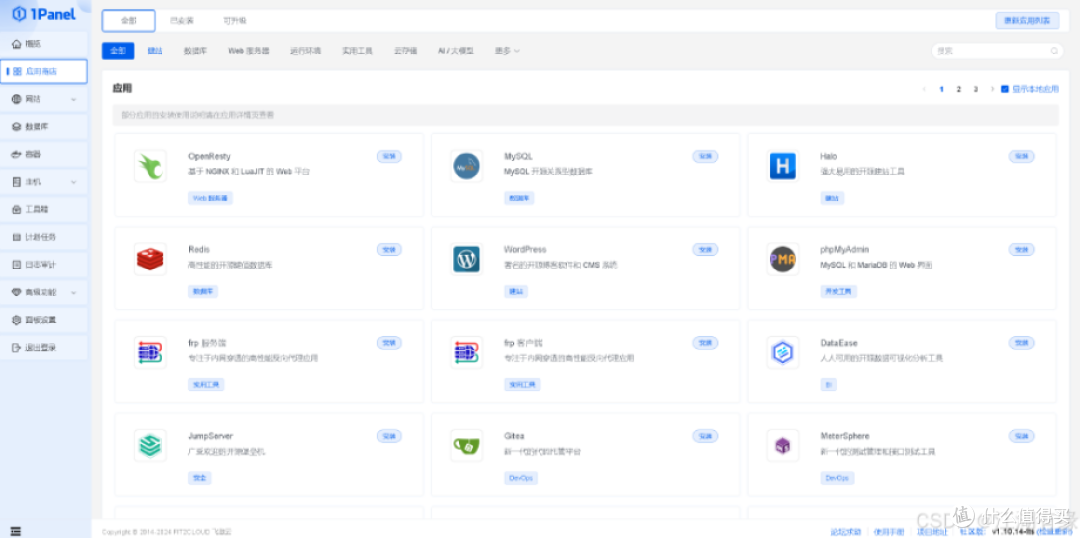Toggle the 显示本地应用 checkbox

pos(1005,89)
